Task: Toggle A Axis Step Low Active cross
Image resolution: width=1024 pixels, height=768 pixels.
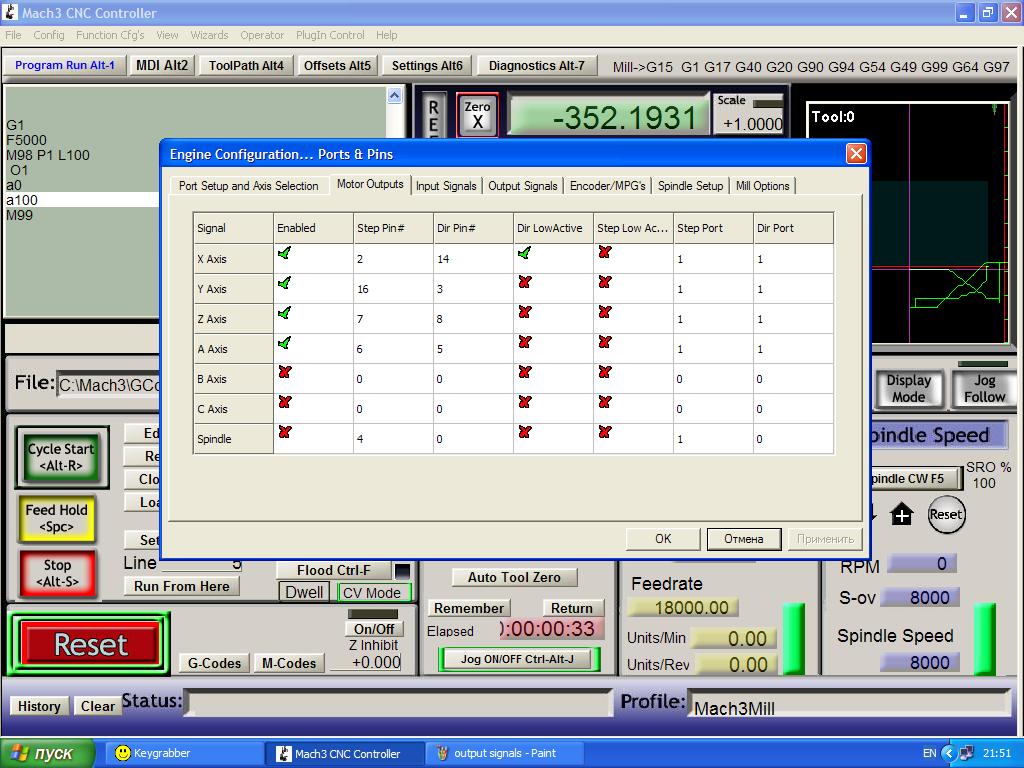Action: (x=605, y=342)
